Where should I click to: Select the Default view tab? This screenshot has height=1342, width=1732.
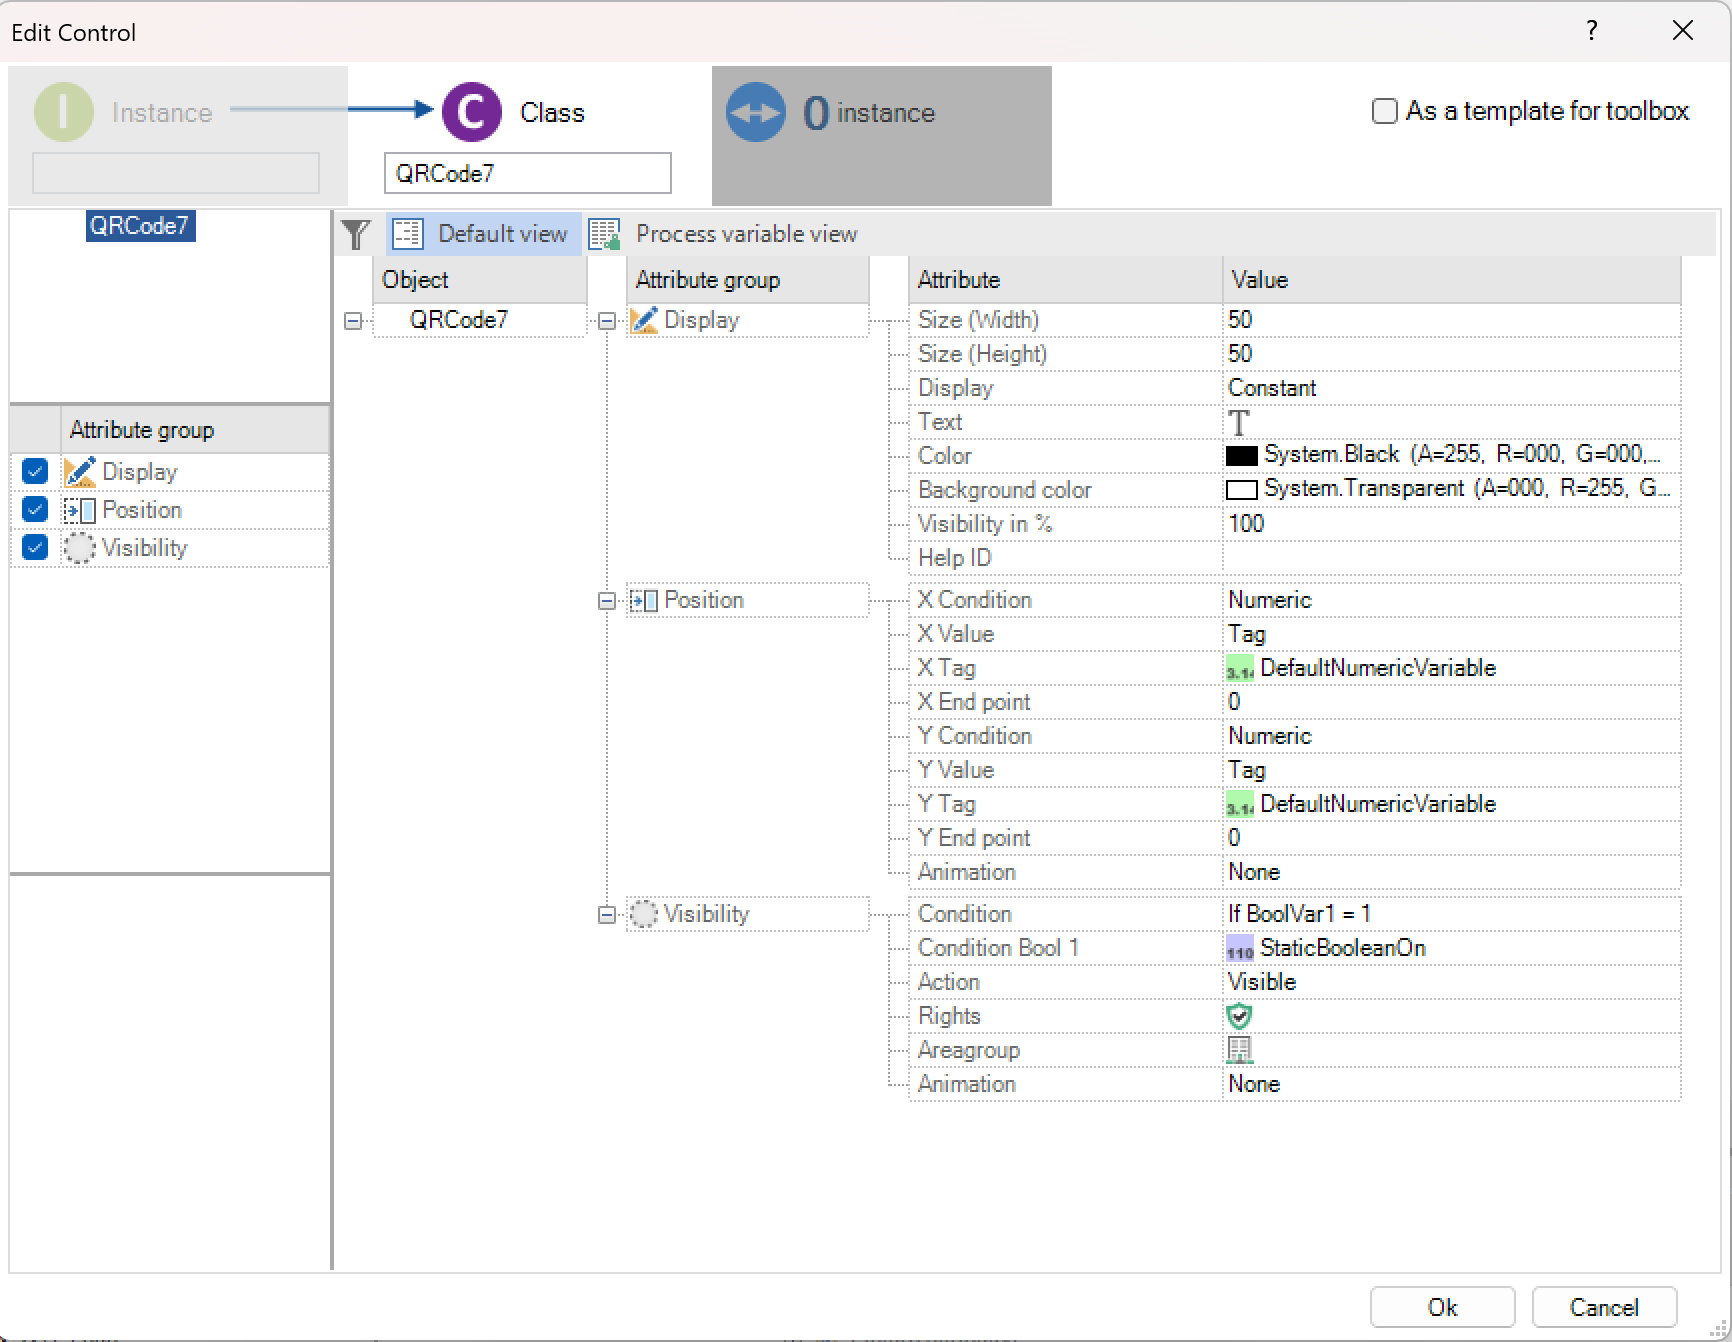coord(484,234)
